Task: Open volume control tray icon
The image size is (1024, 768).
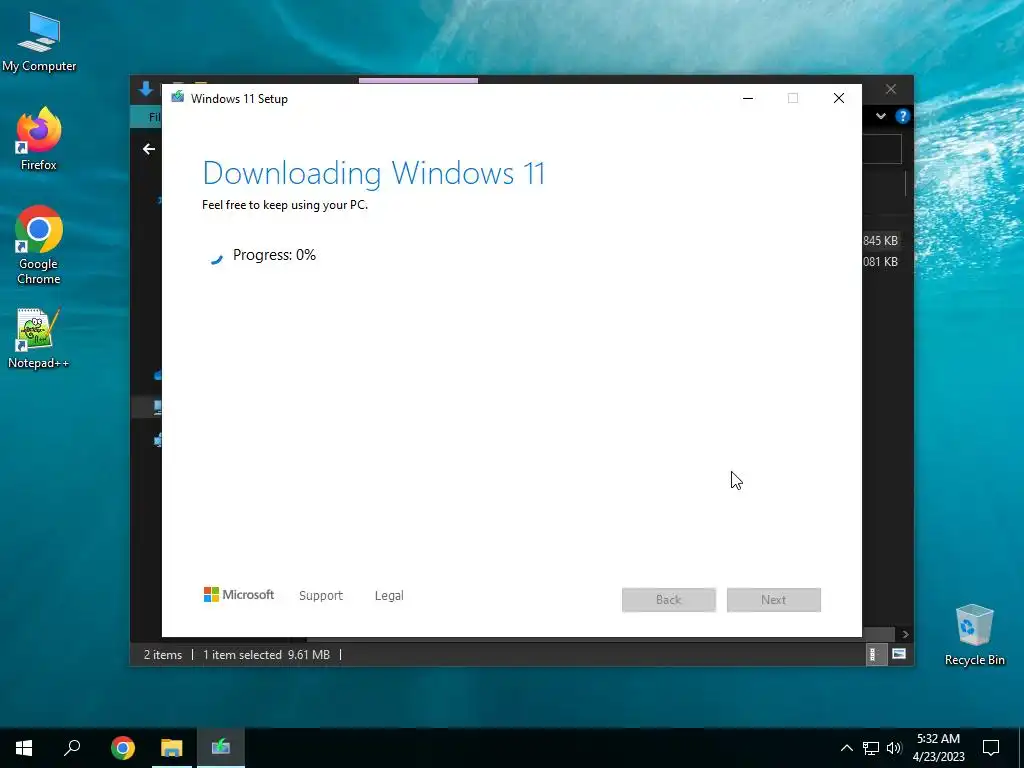Action: point(894,748)
